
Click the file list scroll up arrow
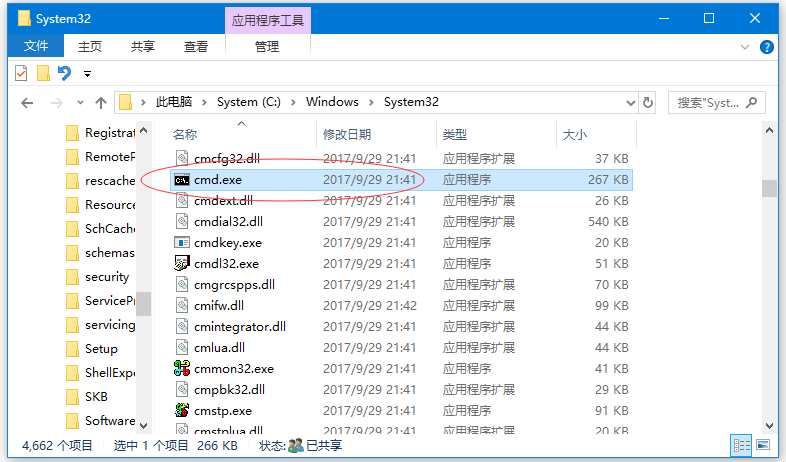tap(769, 131)
